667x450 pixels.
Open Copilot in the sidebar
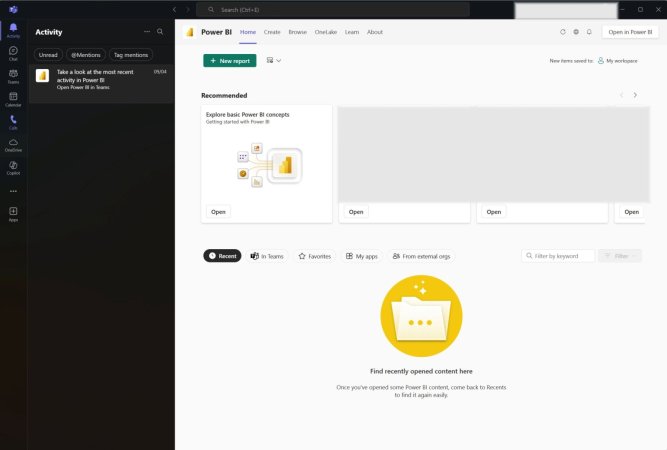coord(13,168)
